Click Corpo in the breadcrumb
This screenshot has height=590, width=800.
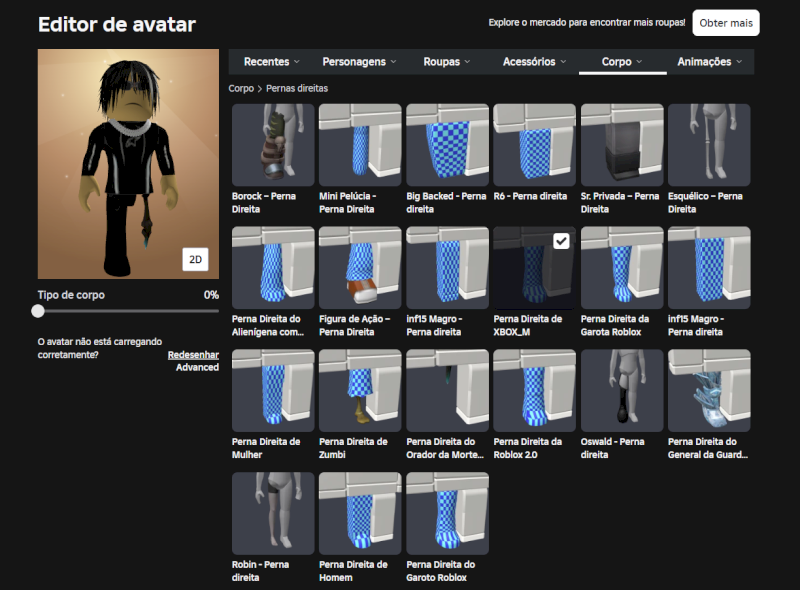pos(241,88)
